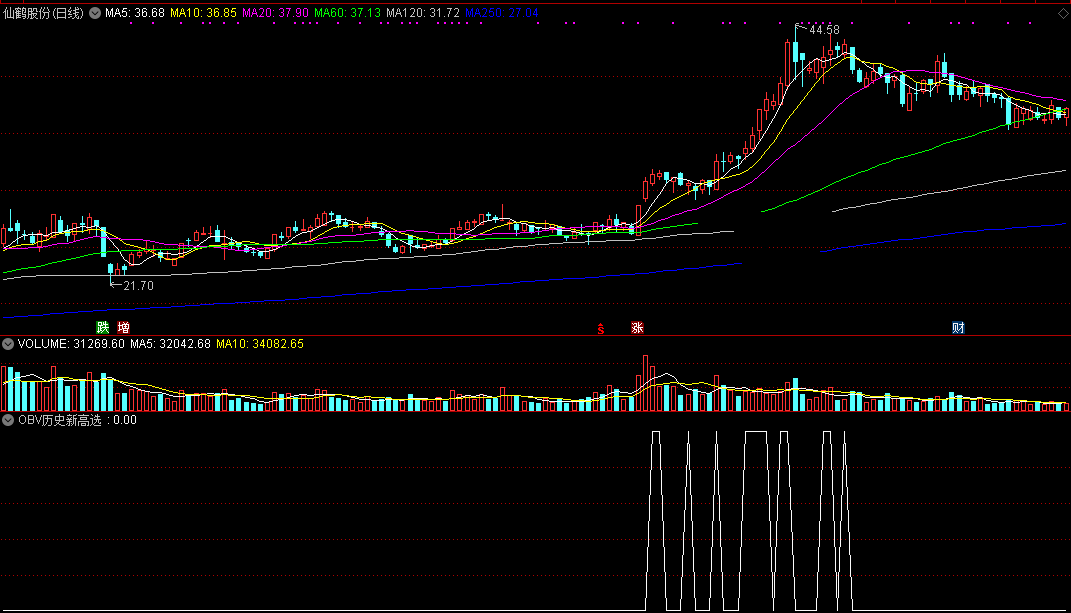Click the red $ event marker
The height and width of the screenshot is (613, 1071).
point(601,329)
